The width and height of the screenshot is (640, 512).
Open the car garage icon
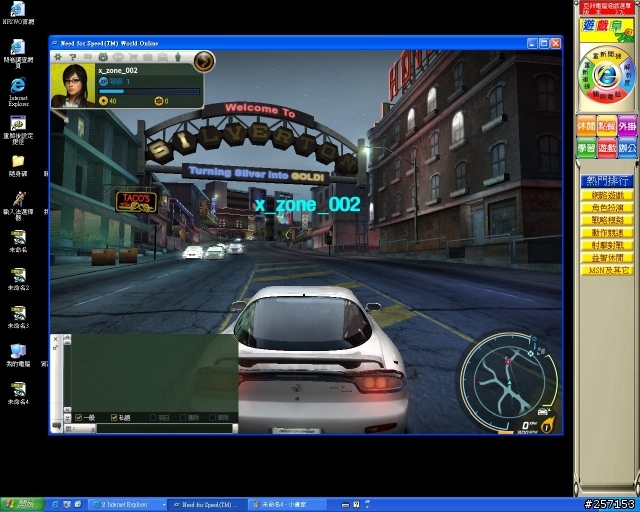(x=162, y=57)
